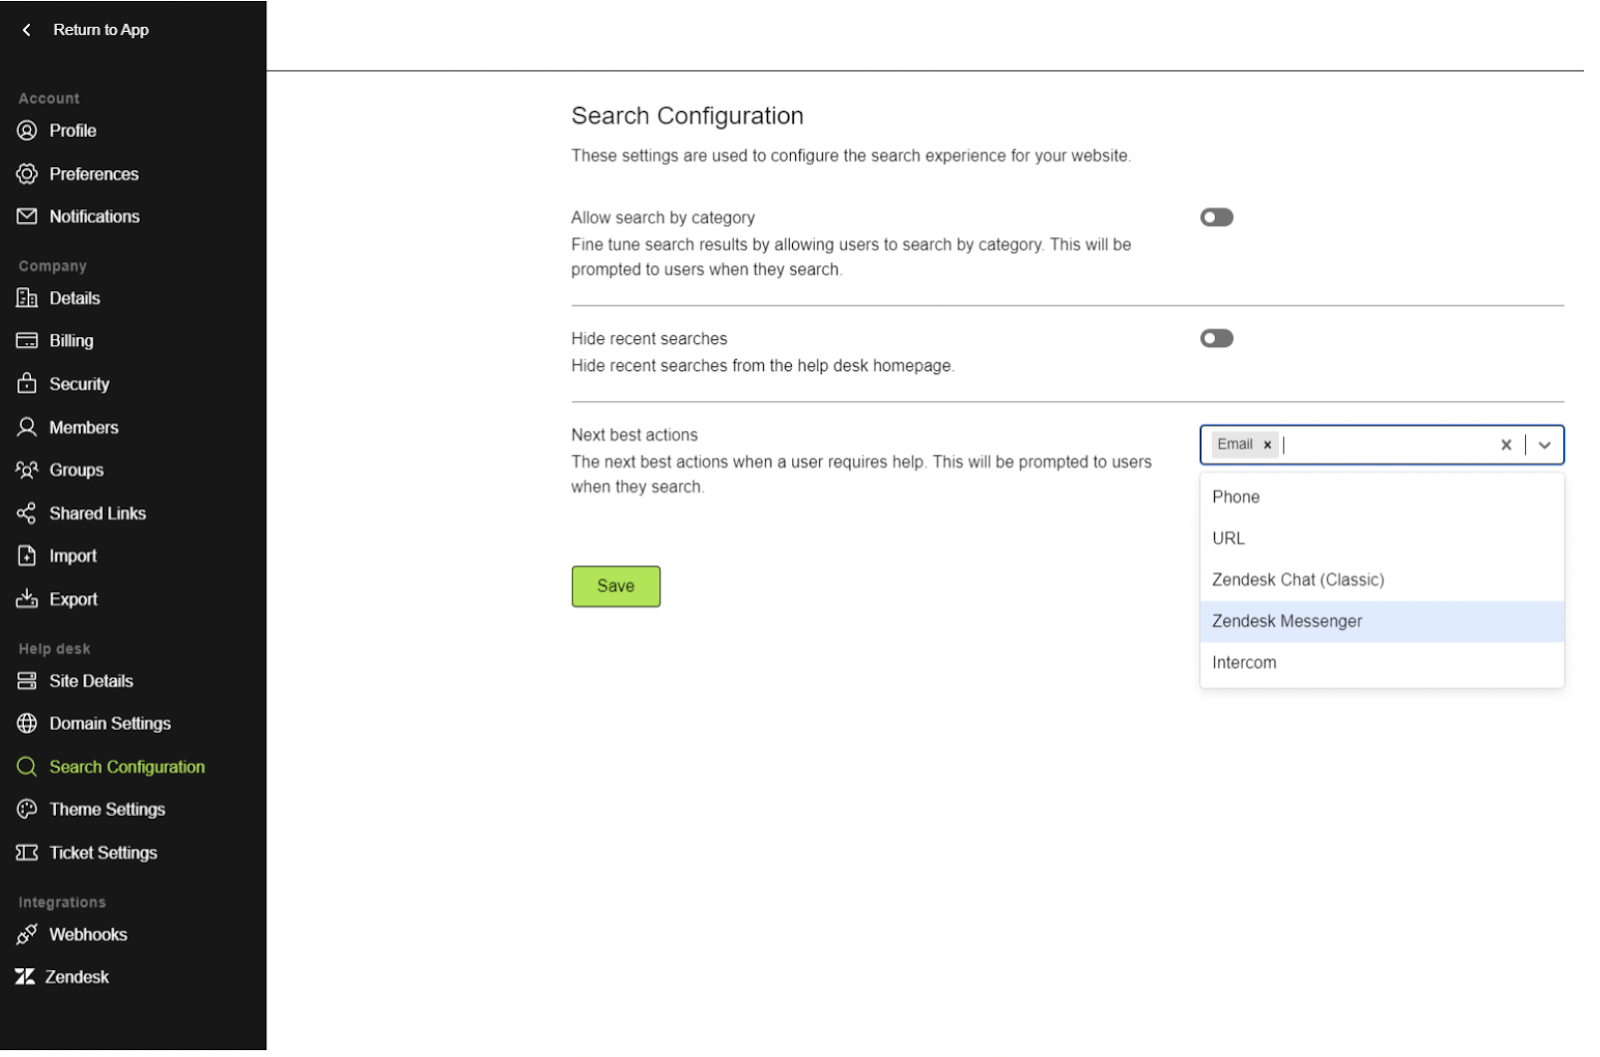This screenshot has height=1057, width=1600.
Task: Go to Export page
Action: point(74,600)
